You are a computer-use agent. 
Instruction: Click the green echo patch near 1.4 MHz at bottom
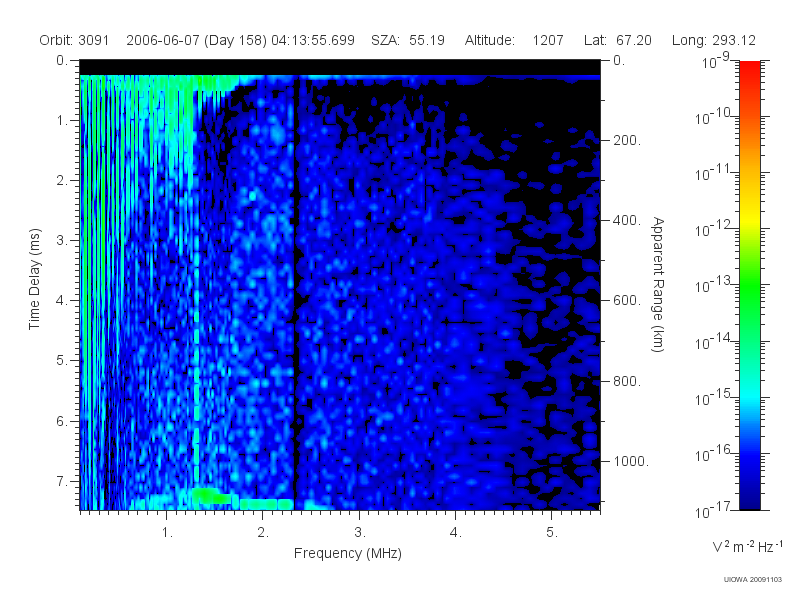pyautogui.click(x=211, y=495)
